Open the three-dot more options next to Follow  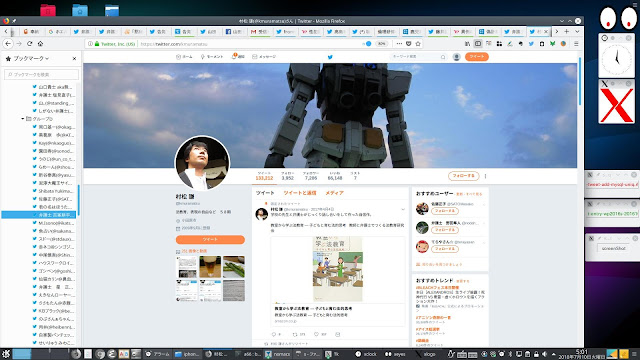click(x=485, y=176)
